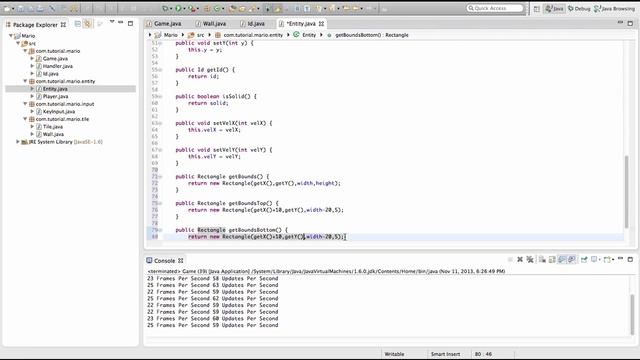Click the editor vertical scrollbar
The height and width of the screenshot is (360, 640).
(627, 192)
